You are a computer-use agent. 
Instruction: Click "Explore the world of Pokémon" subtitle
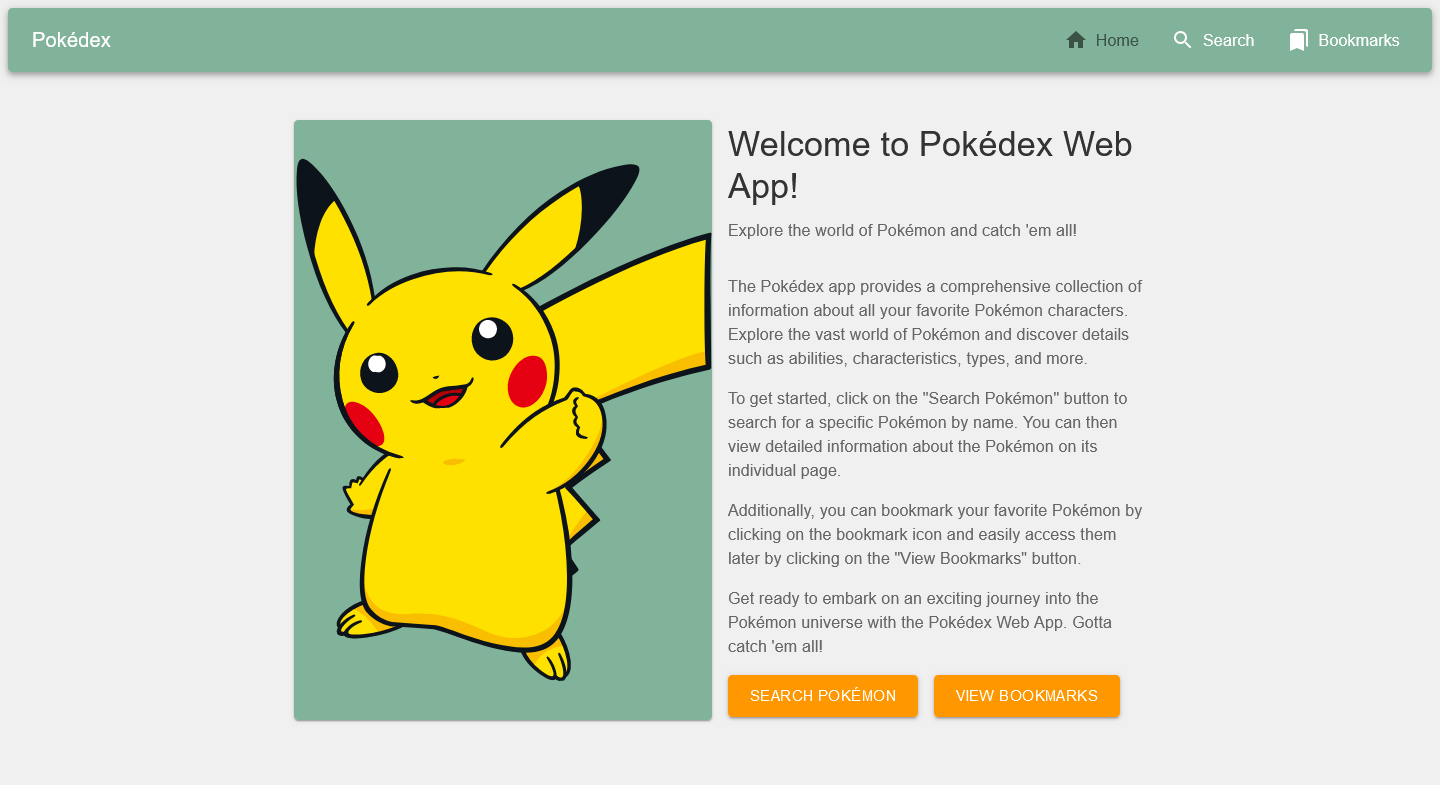(903, 230)
